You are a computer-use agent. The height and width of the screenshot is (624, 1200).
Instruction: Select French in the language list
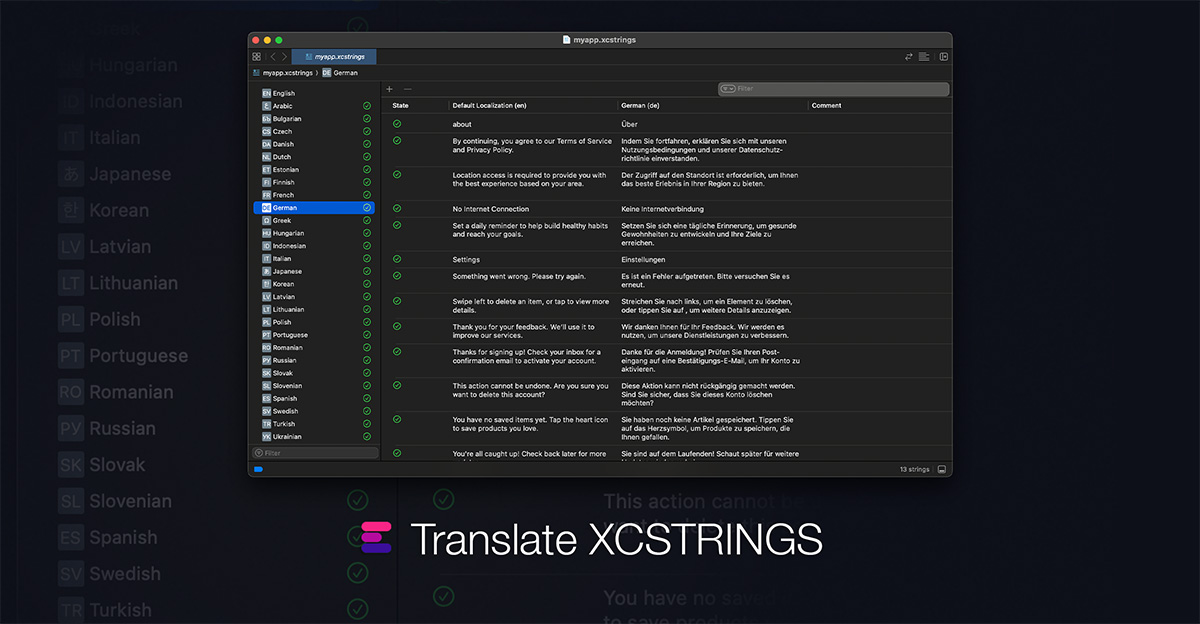(284, 195)
